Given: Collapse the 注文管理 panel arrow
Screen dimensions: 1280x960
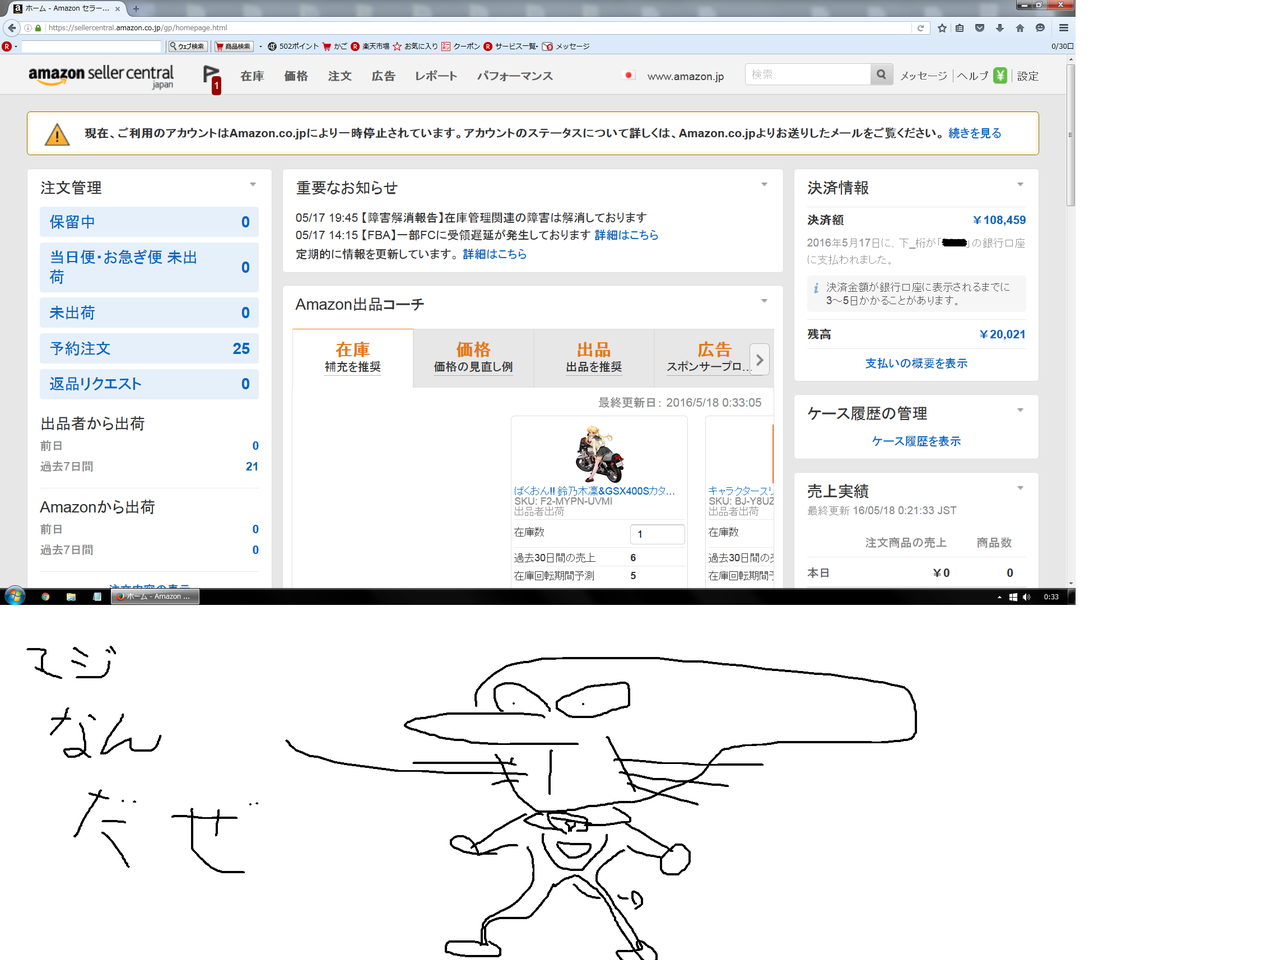Looking at the screenshot, I should pyautogui.click(x=253, y=185).
